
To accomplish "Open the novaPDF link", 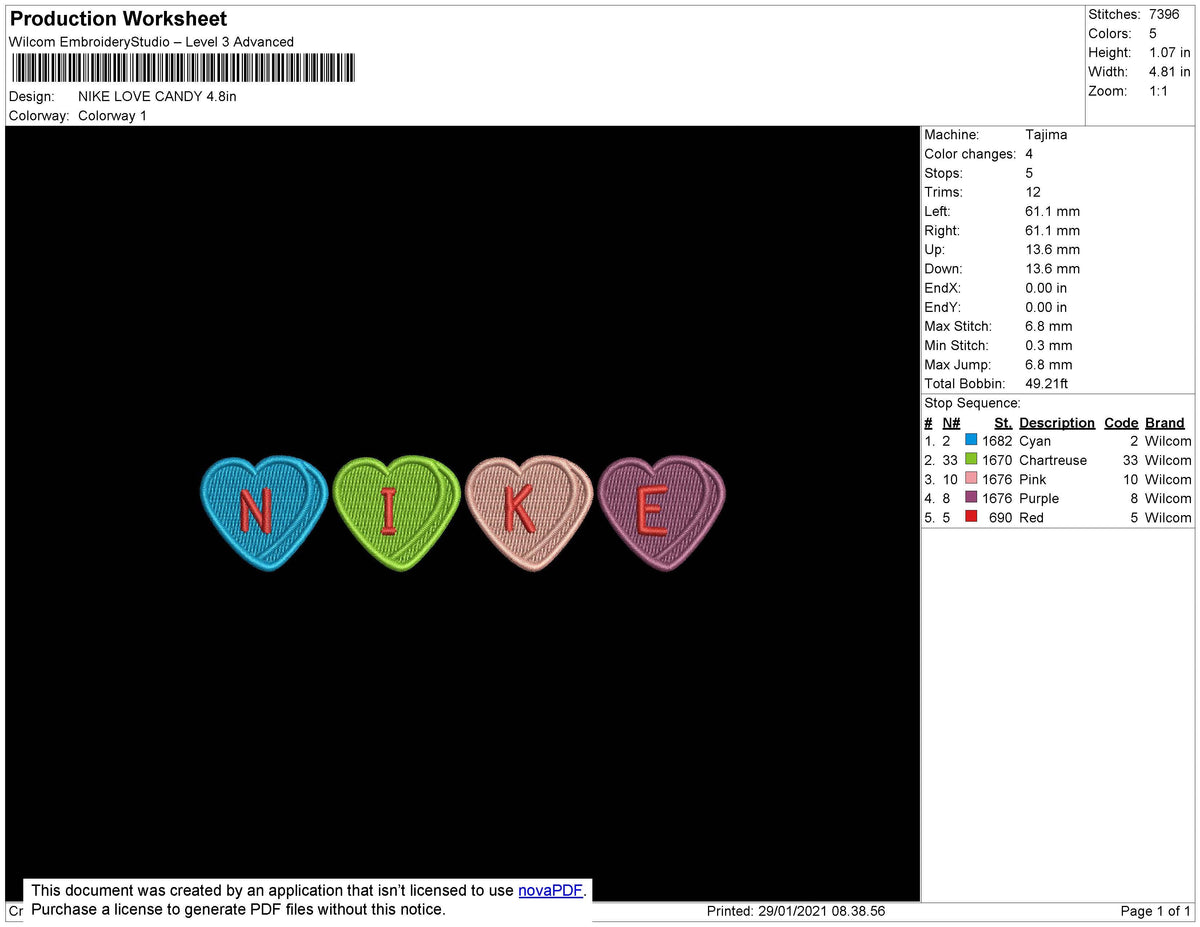I will coord(549,890).
